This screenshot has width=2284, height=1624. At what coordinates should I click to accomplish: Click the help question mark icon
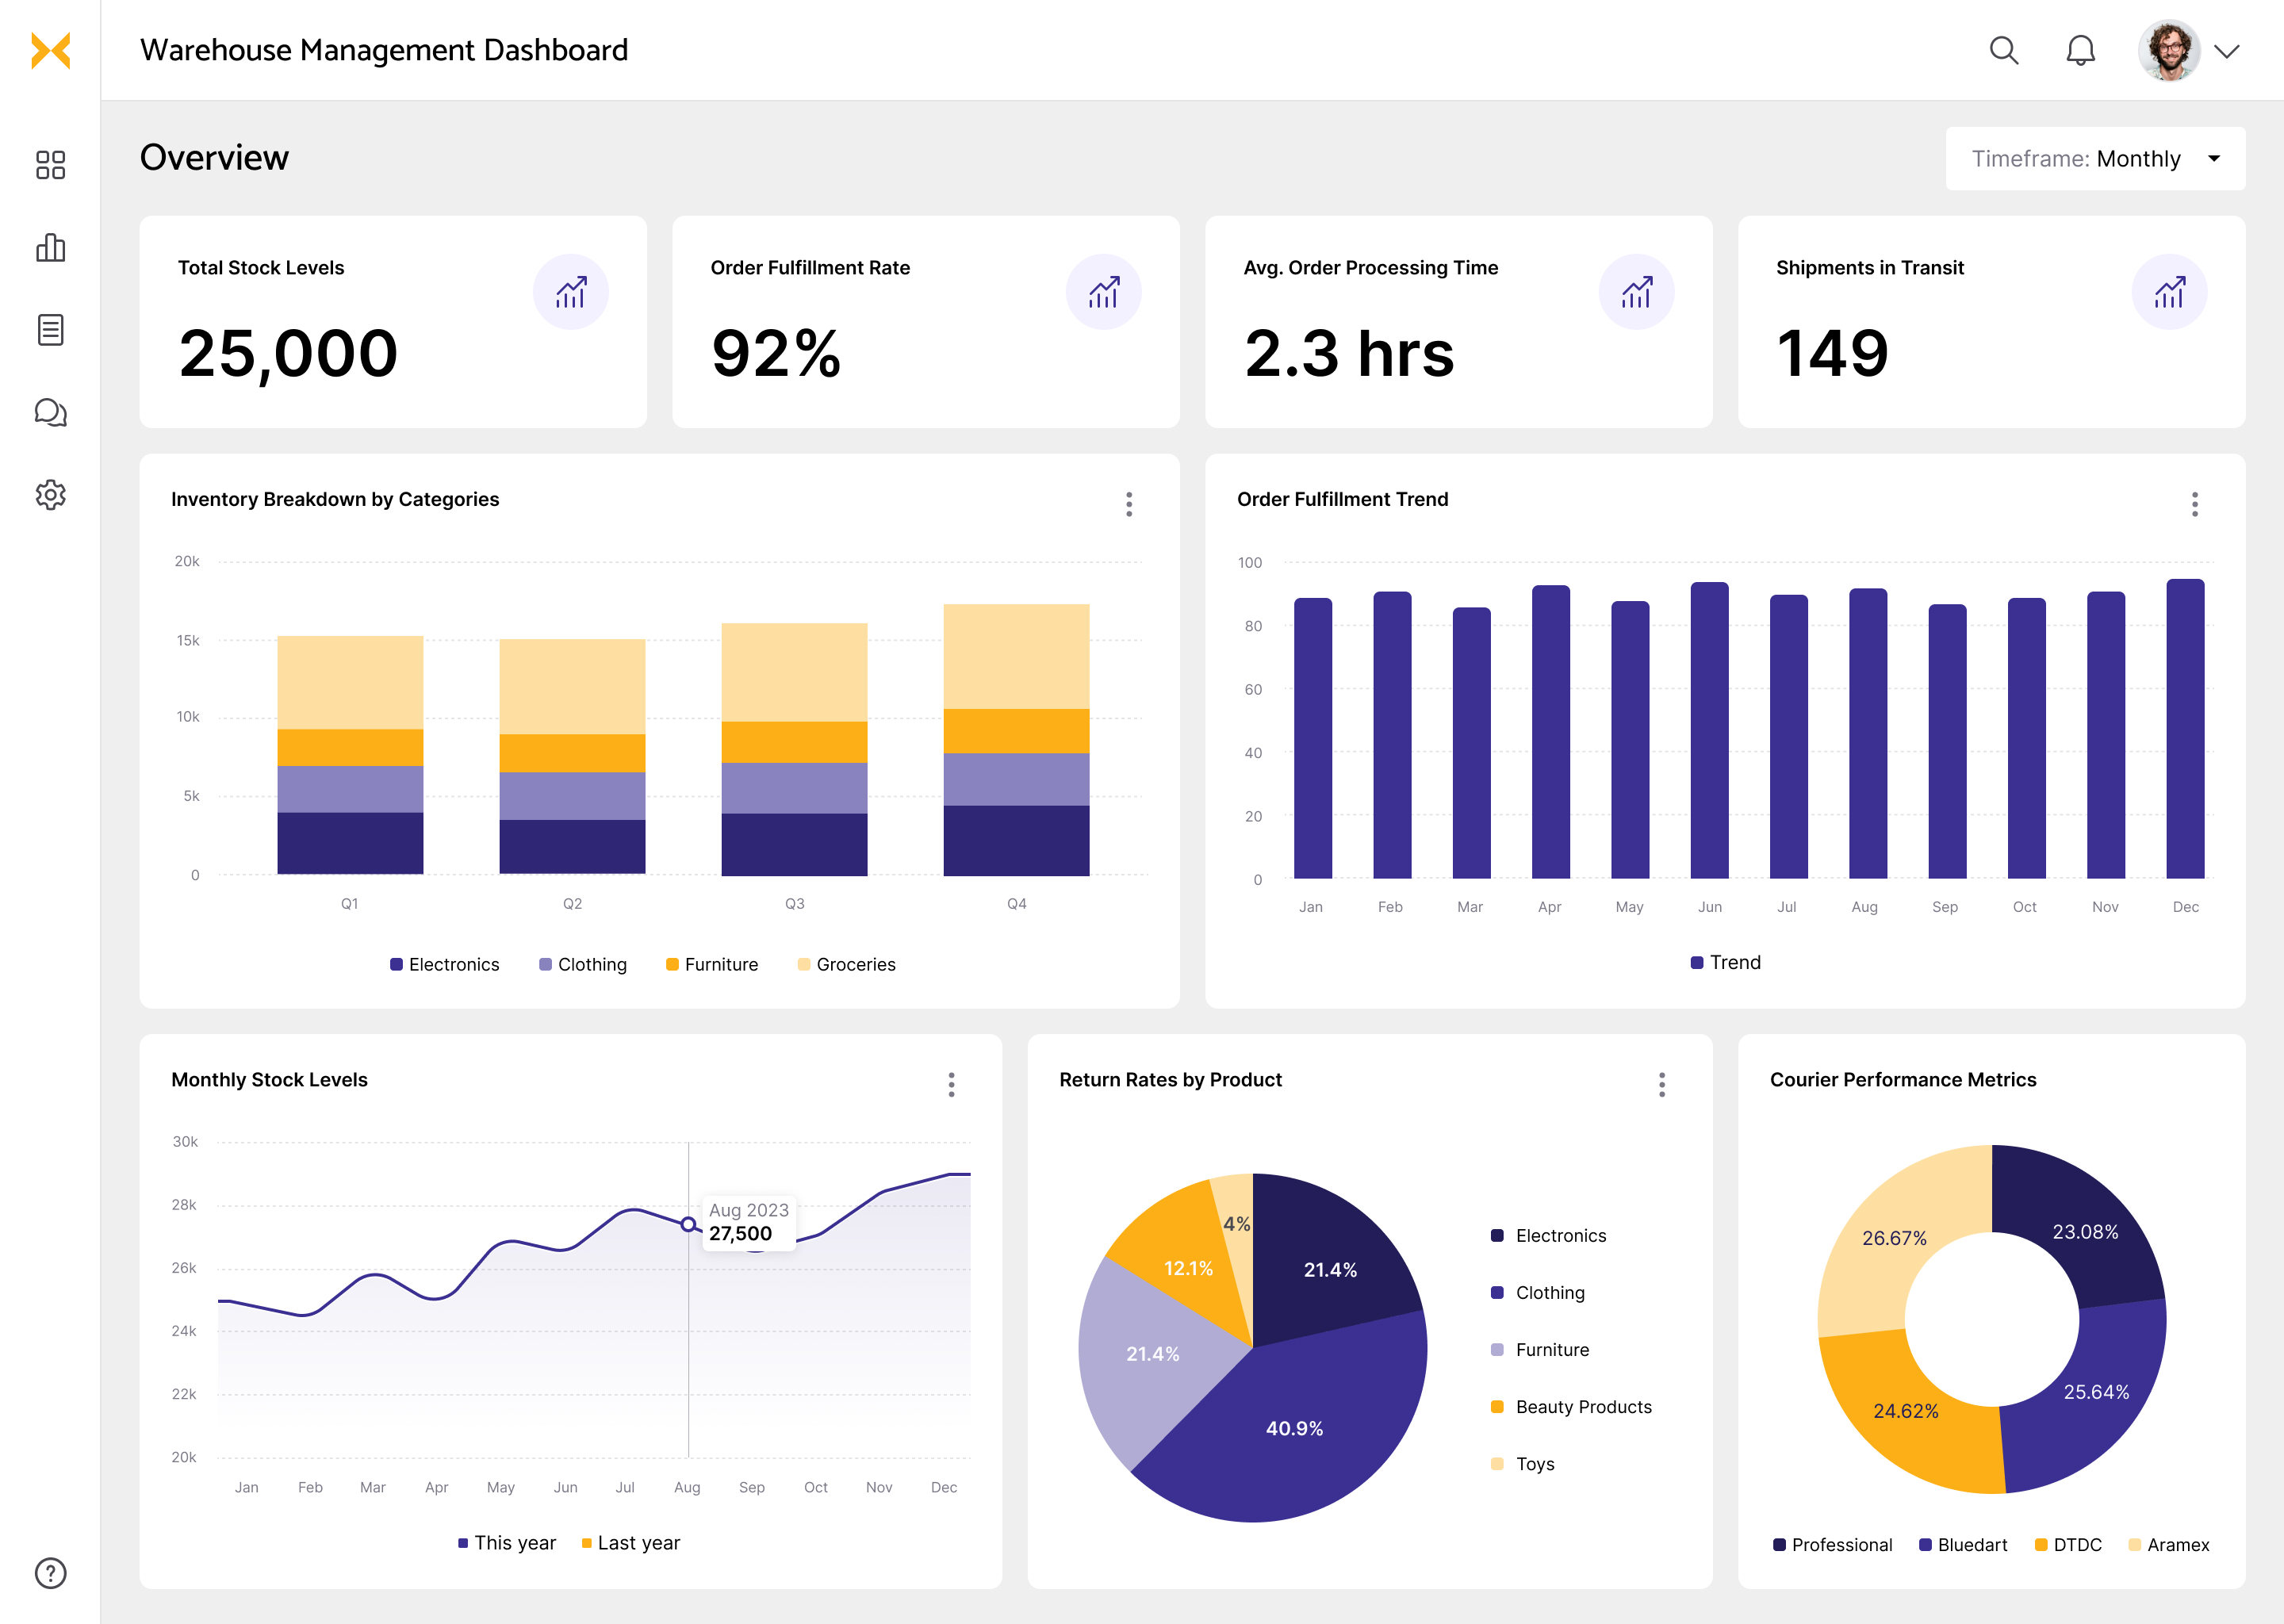pos(50,1573)
